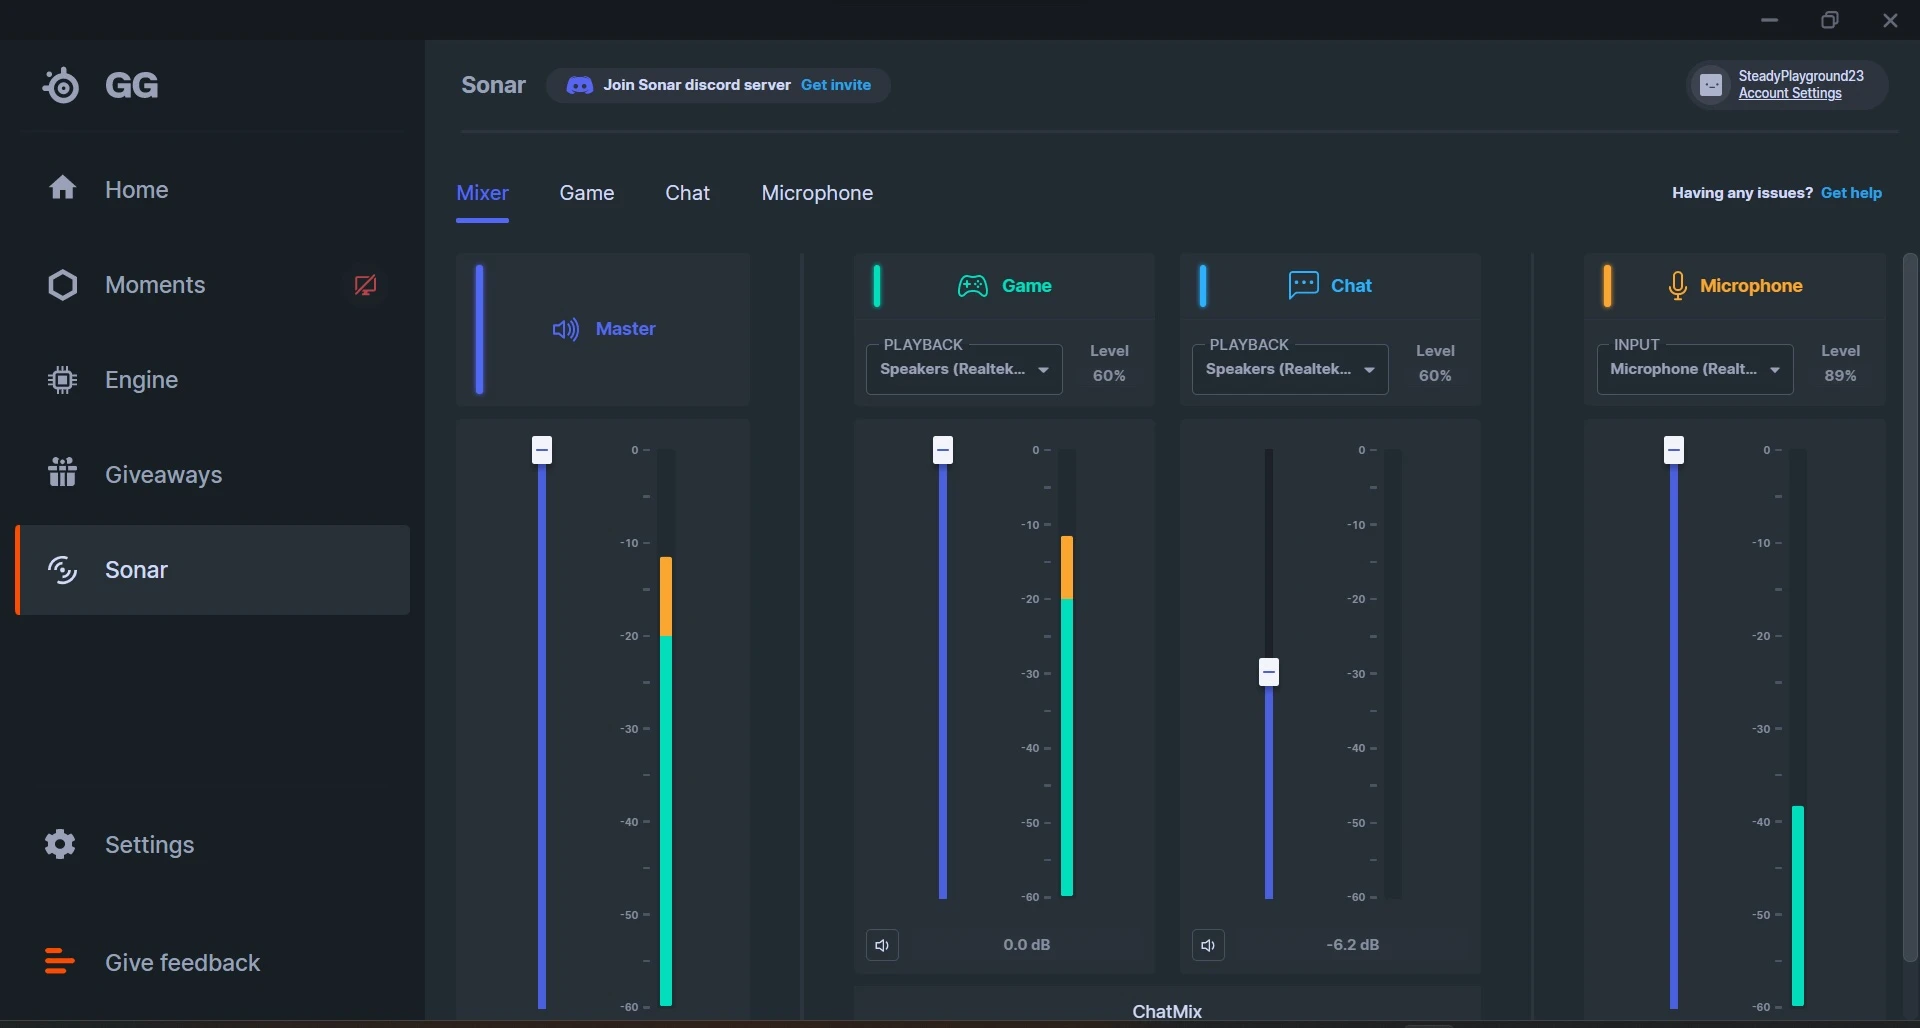This screenshot has width=1920, height=1028.
Task: Mute the Chat channel speaker button
Action: (1208, 945)
